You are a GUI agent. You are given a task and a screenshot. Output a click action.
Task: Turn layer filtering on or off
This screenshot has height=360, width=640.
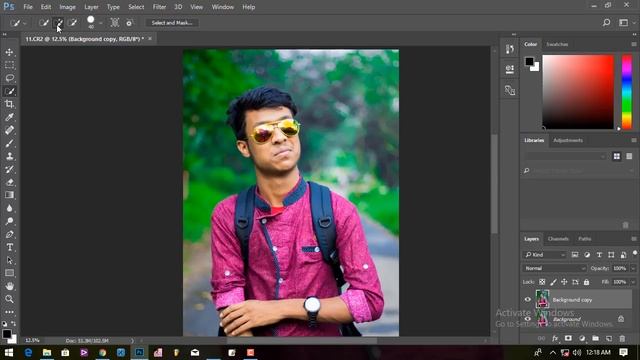pos(635,253)
